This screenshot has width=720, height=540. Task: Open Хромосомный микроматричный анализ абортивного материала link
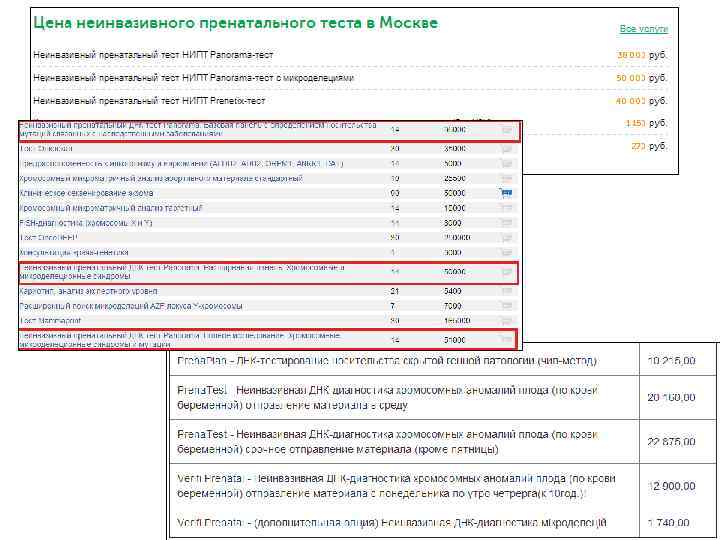(161, 178)
